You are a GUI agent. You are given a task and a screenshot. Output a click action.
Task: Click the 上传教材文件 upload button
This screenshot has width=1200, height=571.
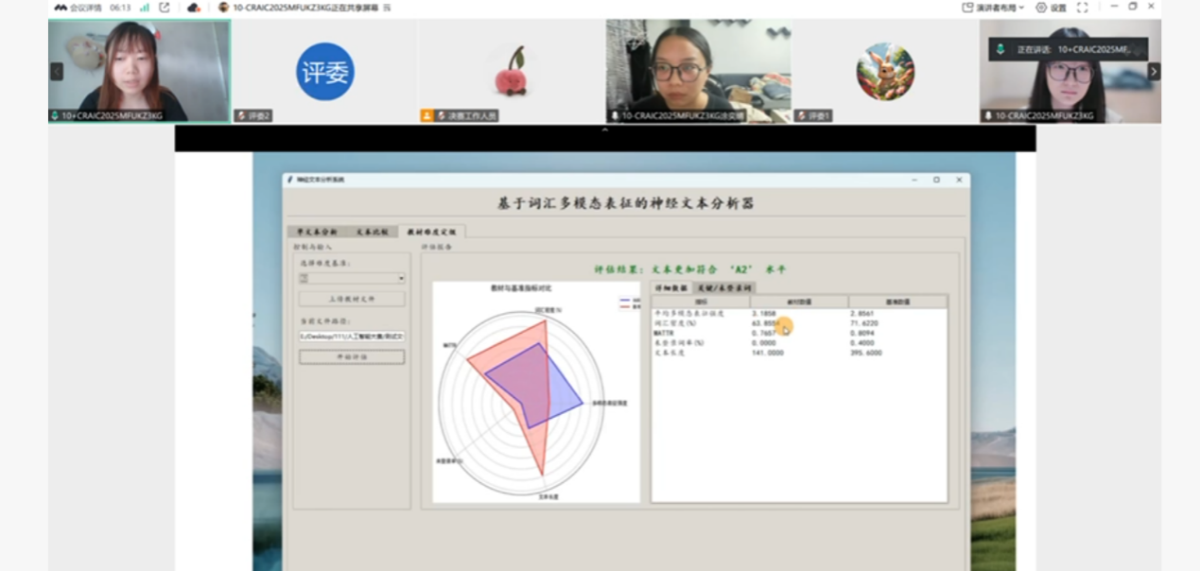point(352,299)
